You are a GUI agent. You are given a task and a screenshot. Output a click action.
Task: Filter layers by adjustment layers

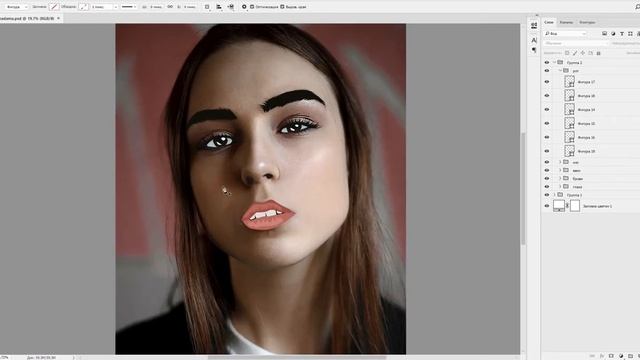(613, 33)
